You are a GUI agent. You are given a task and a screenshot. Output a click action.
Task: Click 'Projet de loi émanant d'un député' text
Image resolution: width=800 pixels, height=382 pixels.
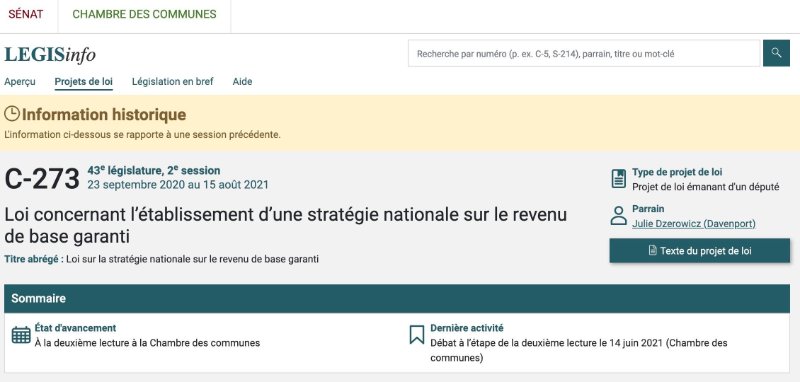click(706, 187)
